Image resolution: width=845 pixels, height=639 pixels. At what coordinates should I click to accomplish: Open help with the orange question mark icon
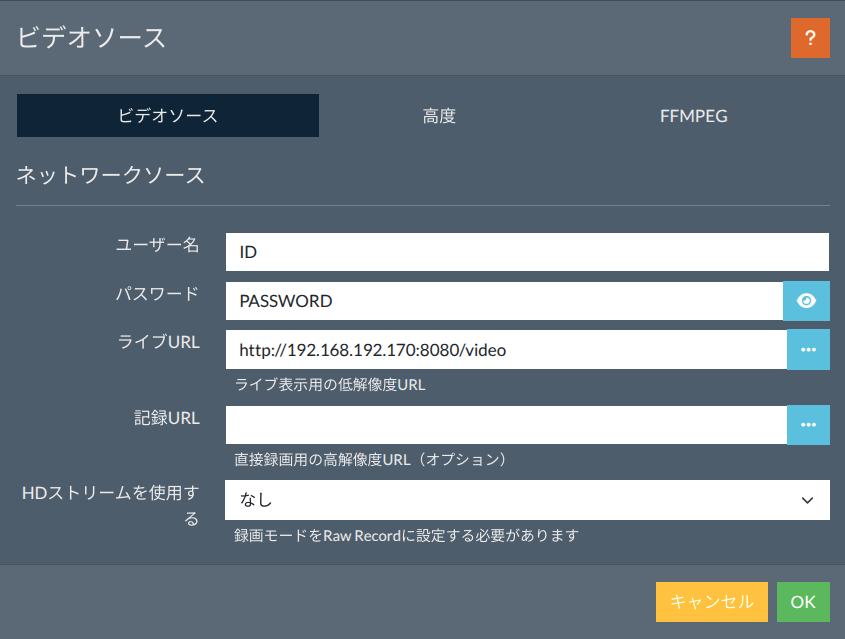810,38
